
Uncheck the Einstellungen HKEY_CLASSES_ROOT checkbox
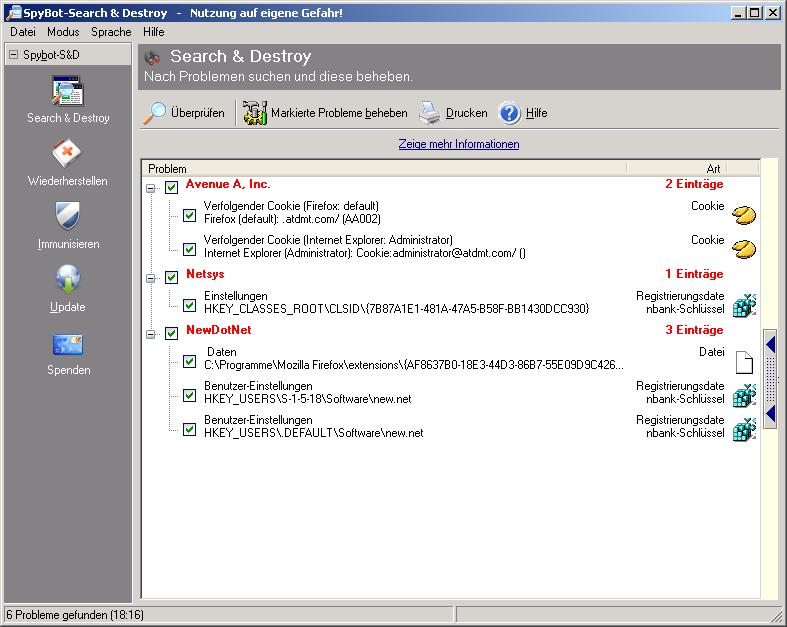(x=189, y=305)
